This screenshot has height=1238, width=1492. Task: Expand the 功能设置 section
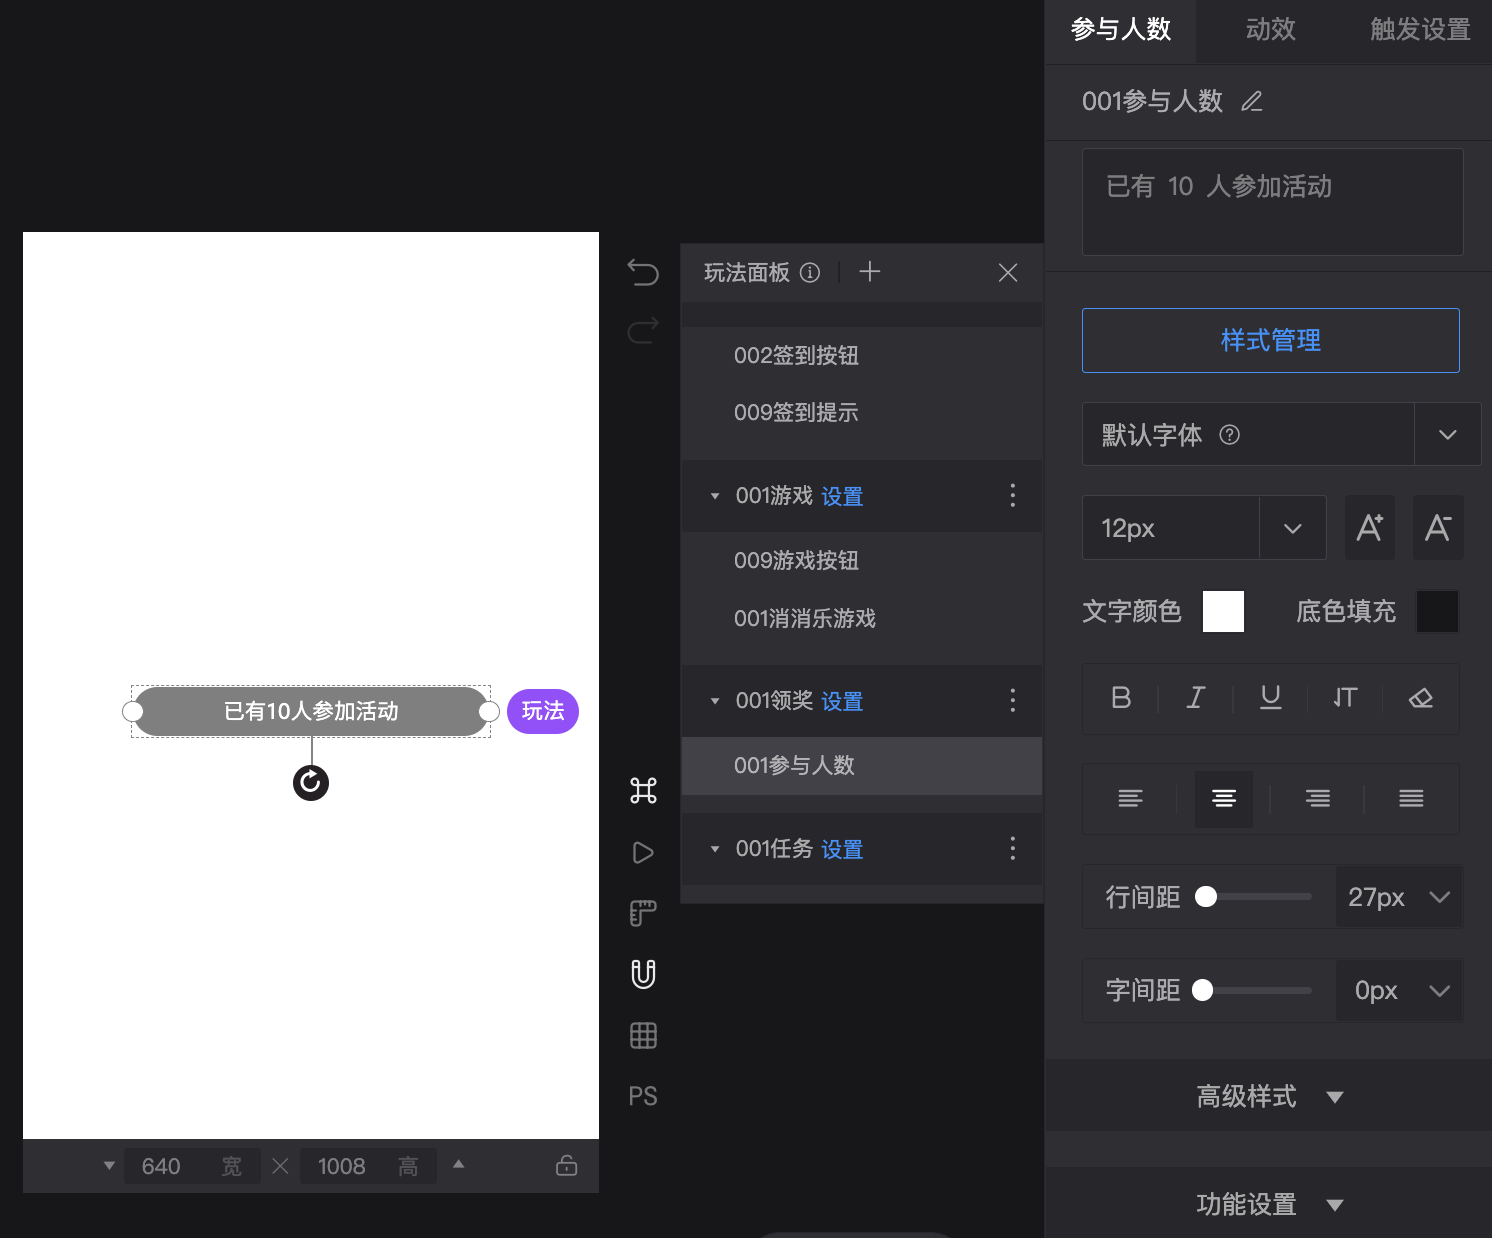tap(1270, 1205)
